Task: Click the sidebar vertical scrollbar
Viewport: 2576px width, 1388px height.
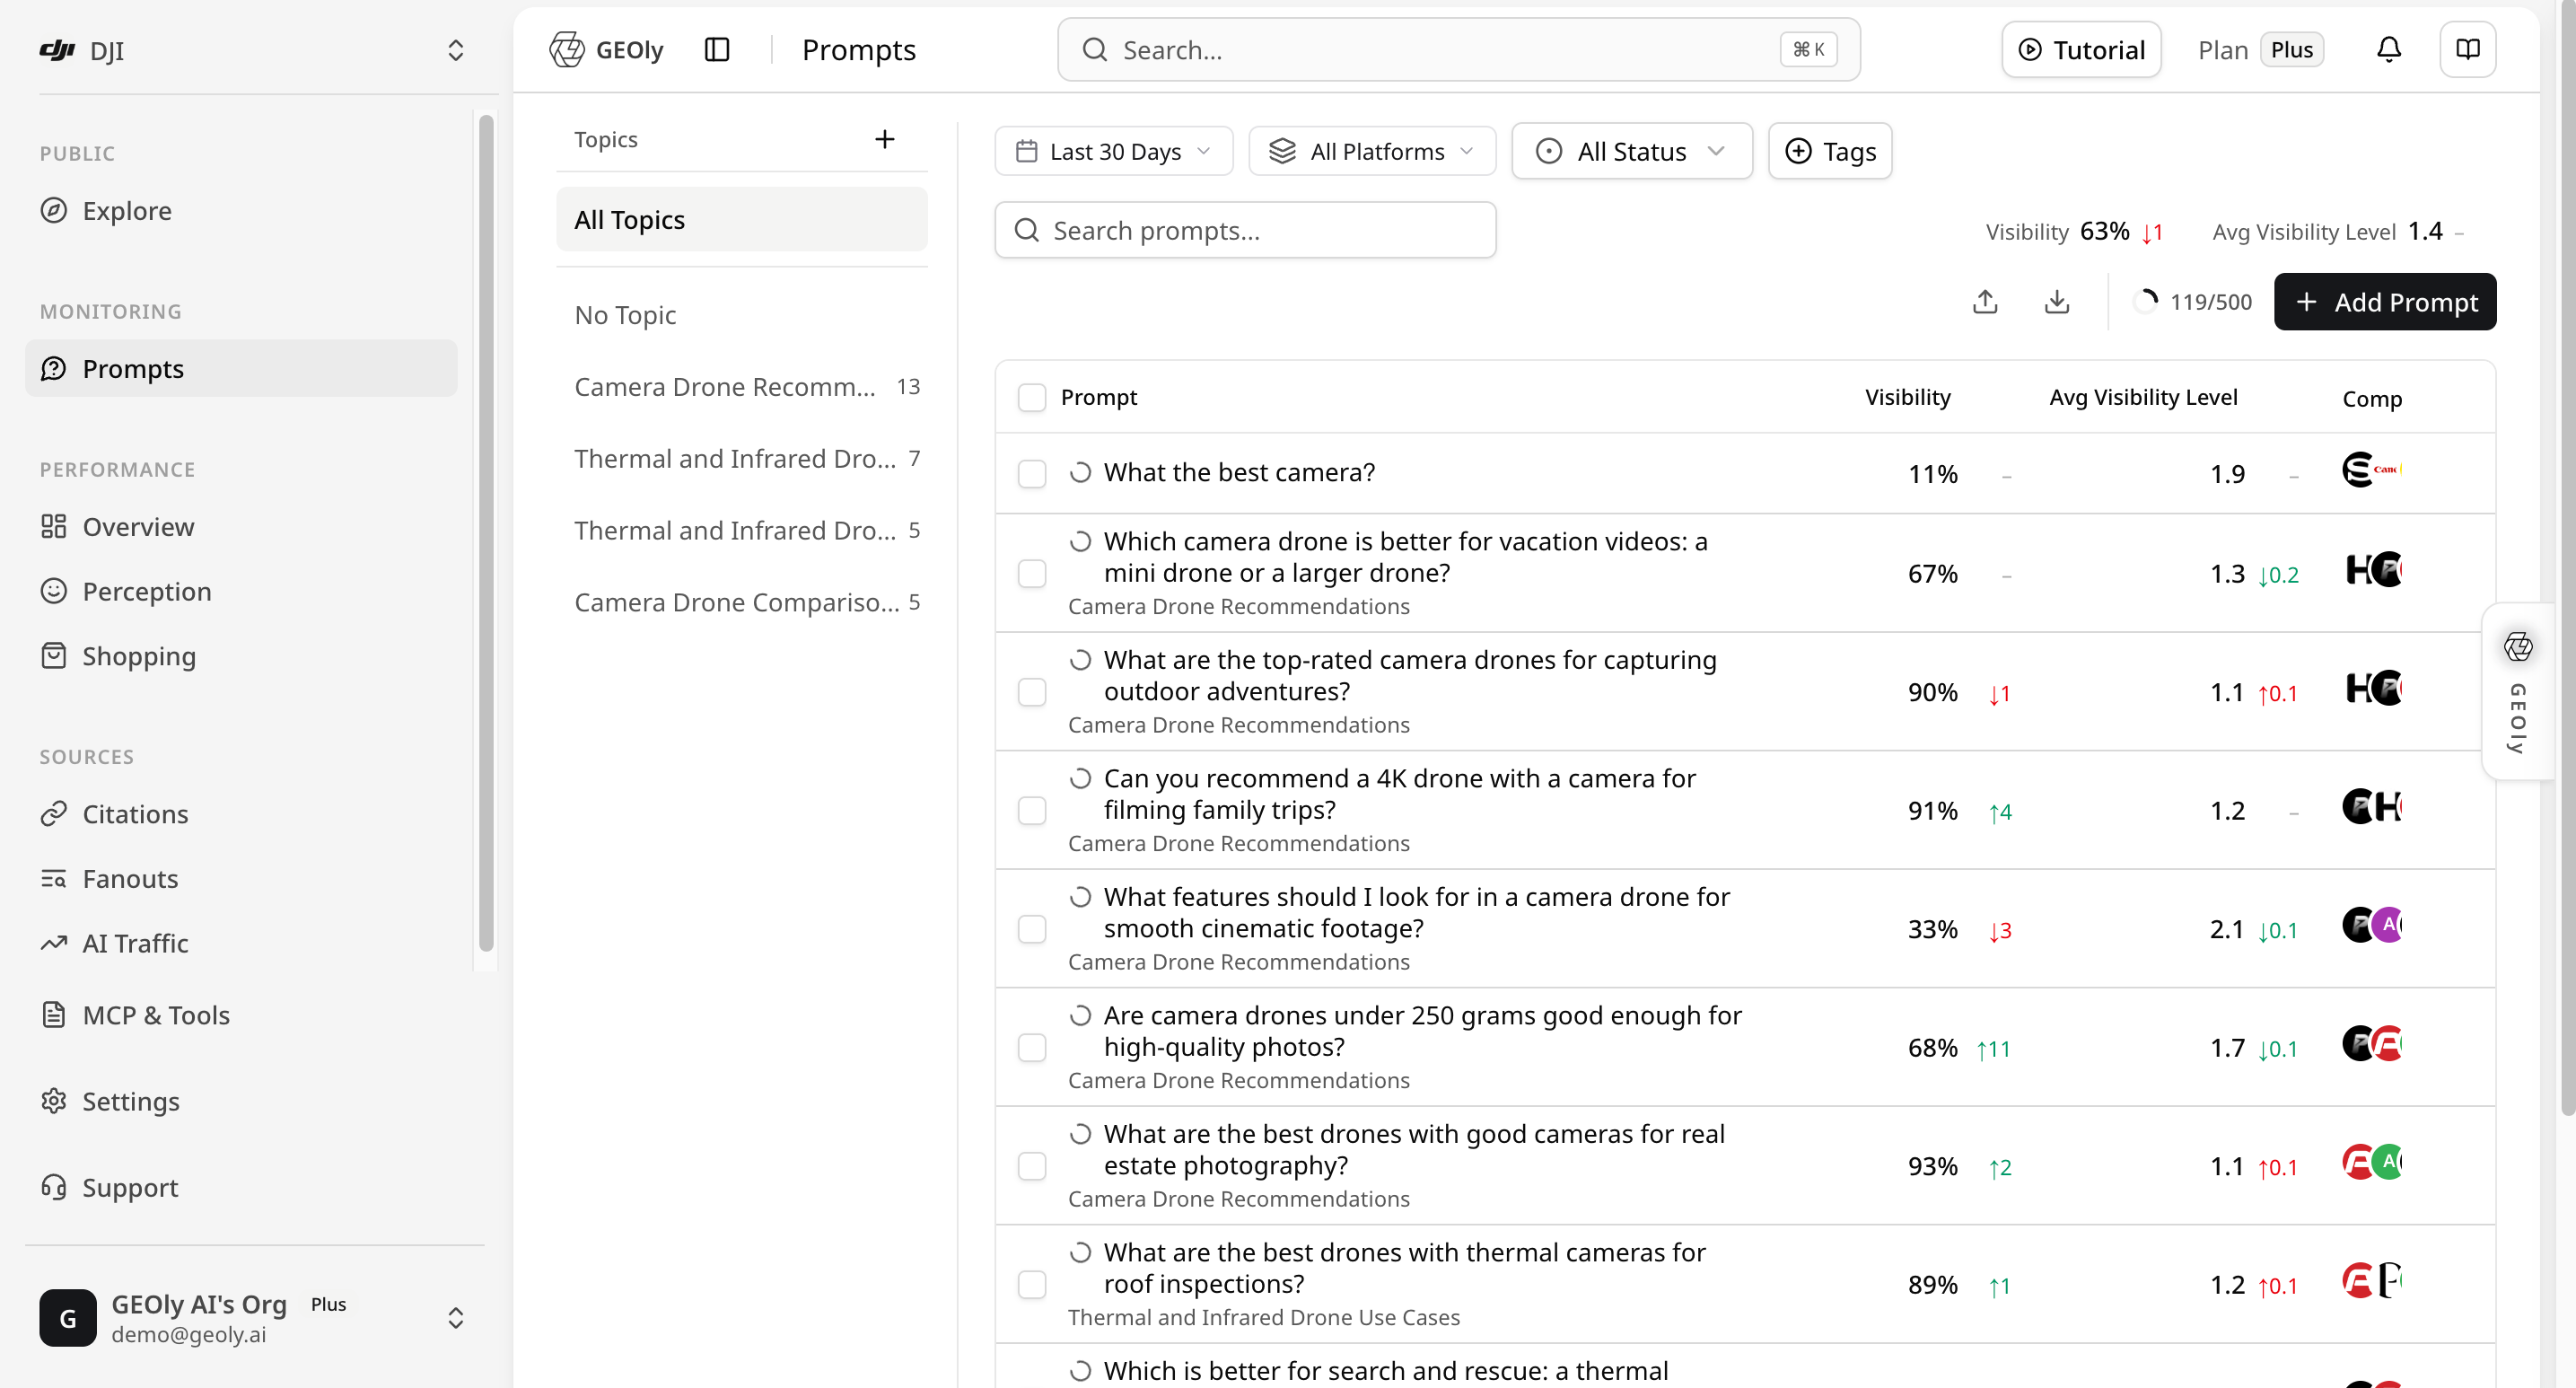Action: click(486, 533)
